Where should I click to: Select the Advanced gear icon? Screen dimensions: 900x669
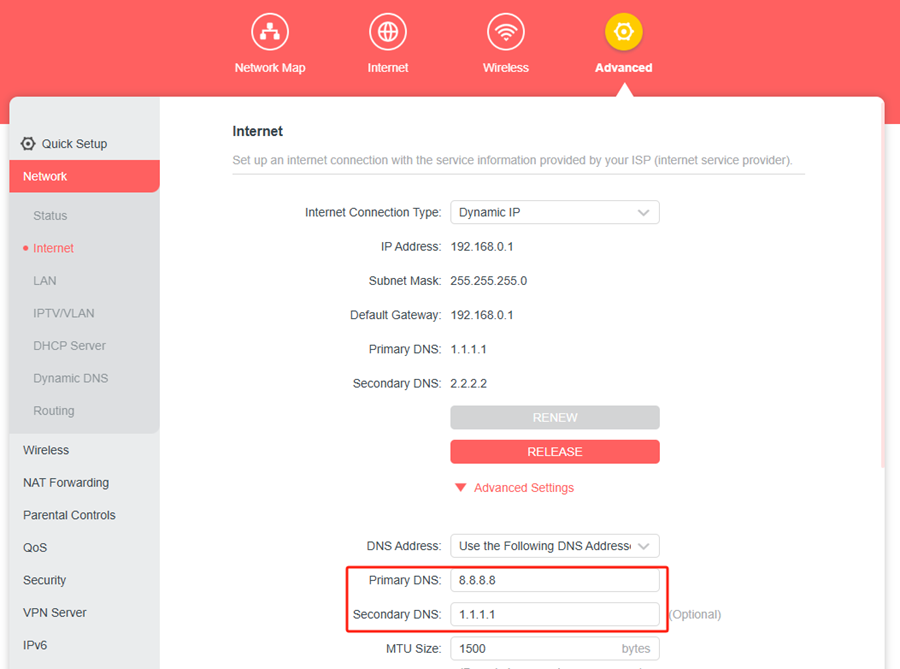(x=623, y=32)
